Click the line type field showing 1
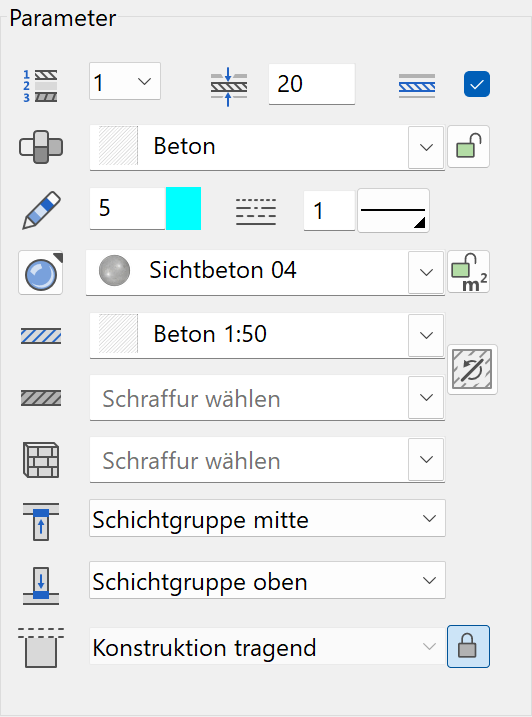This screenshot has height=717, width=532. (x=329, y=211)
